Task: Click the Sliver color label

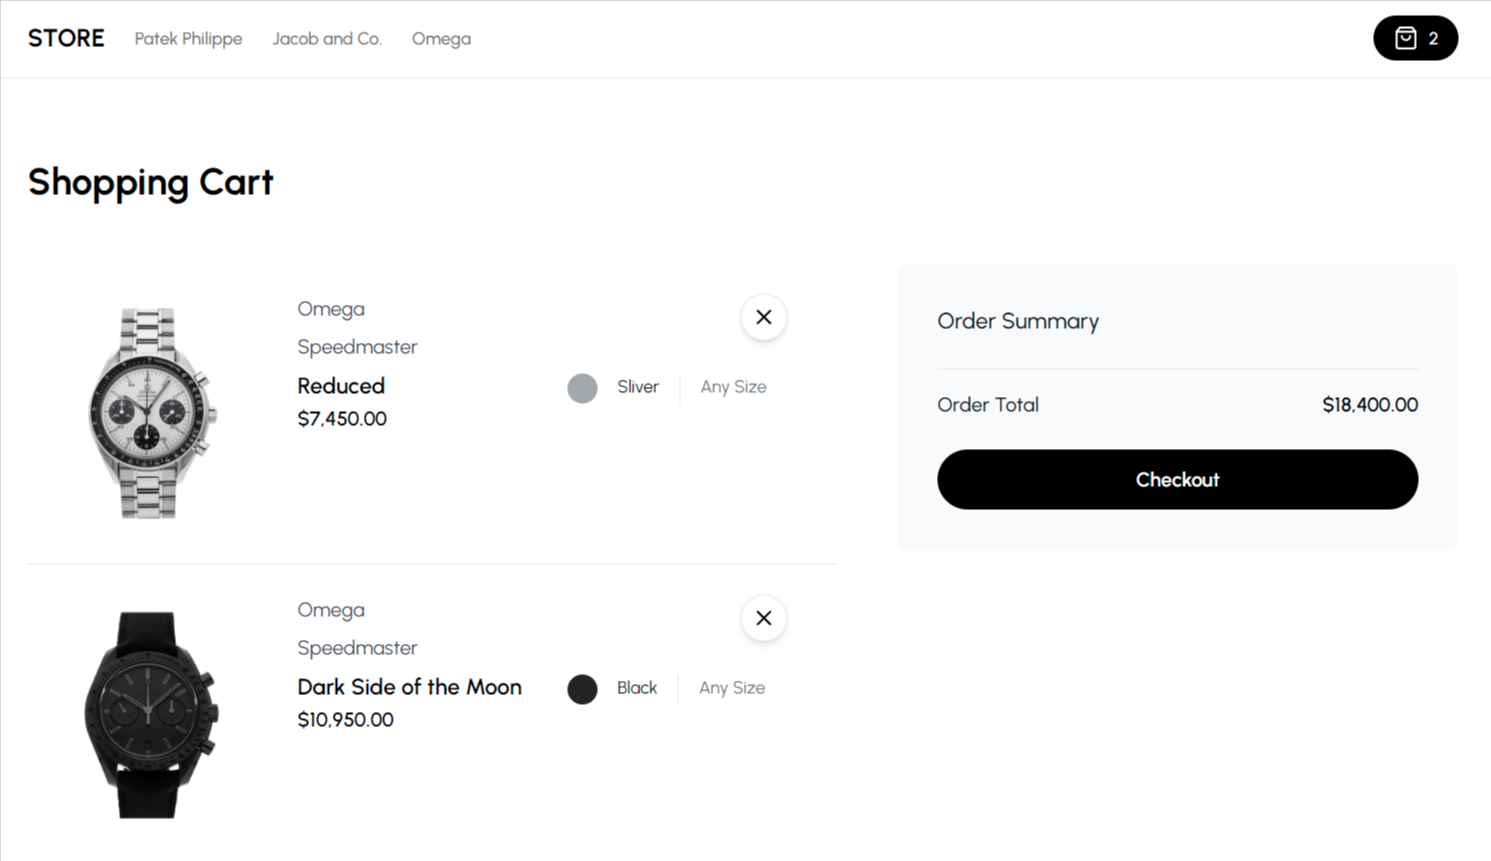Action: (638, 387)
